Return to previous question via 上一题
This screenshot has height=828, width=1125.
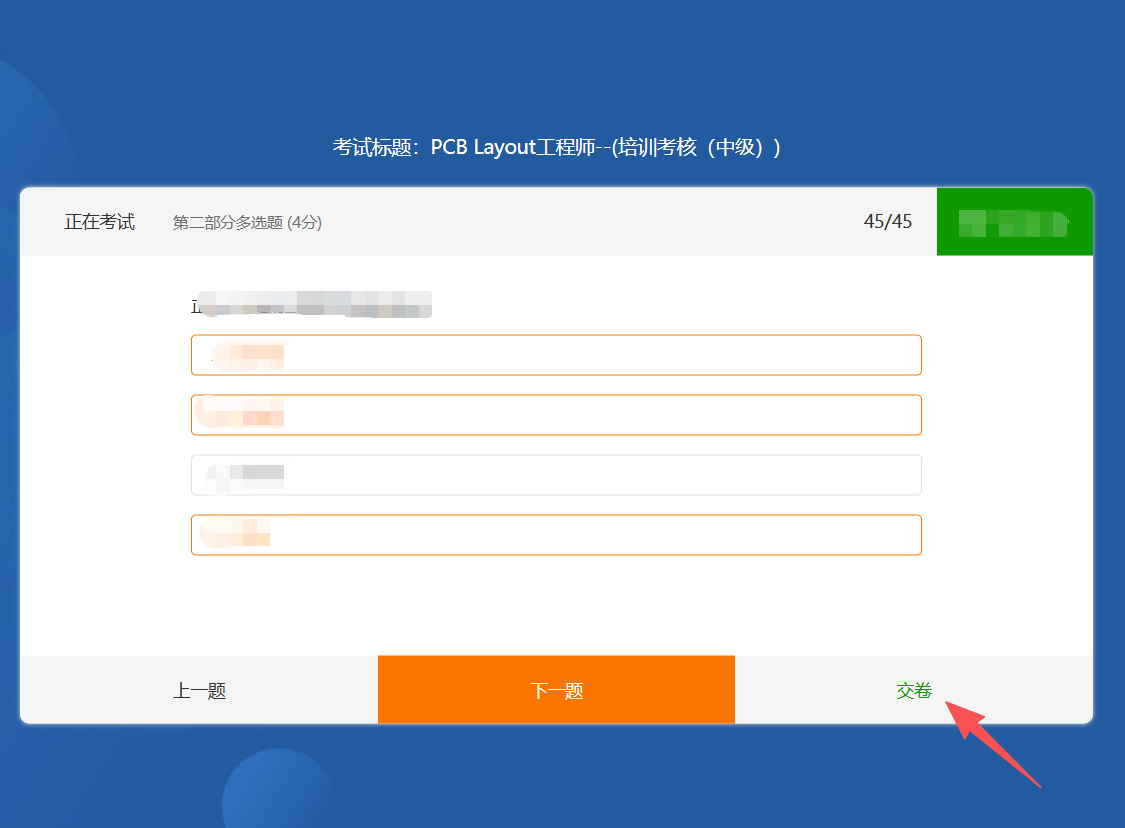click(x=199, y=690)
